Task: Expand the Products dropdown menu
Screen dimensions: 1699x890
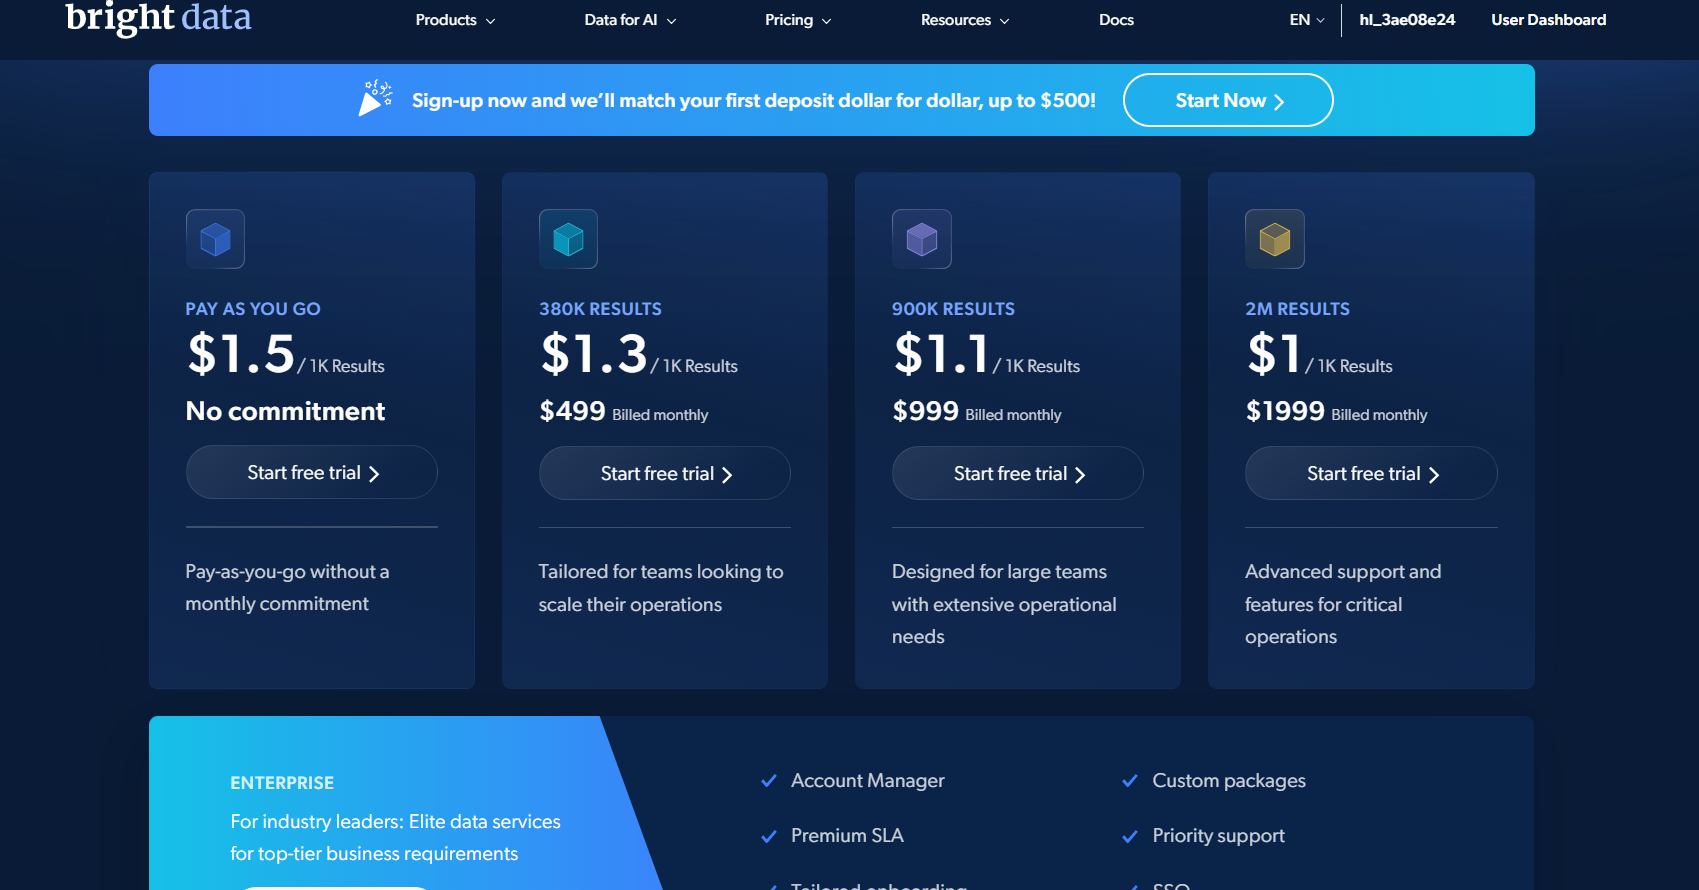Action: pyautogui.click(x=455, y=20)
